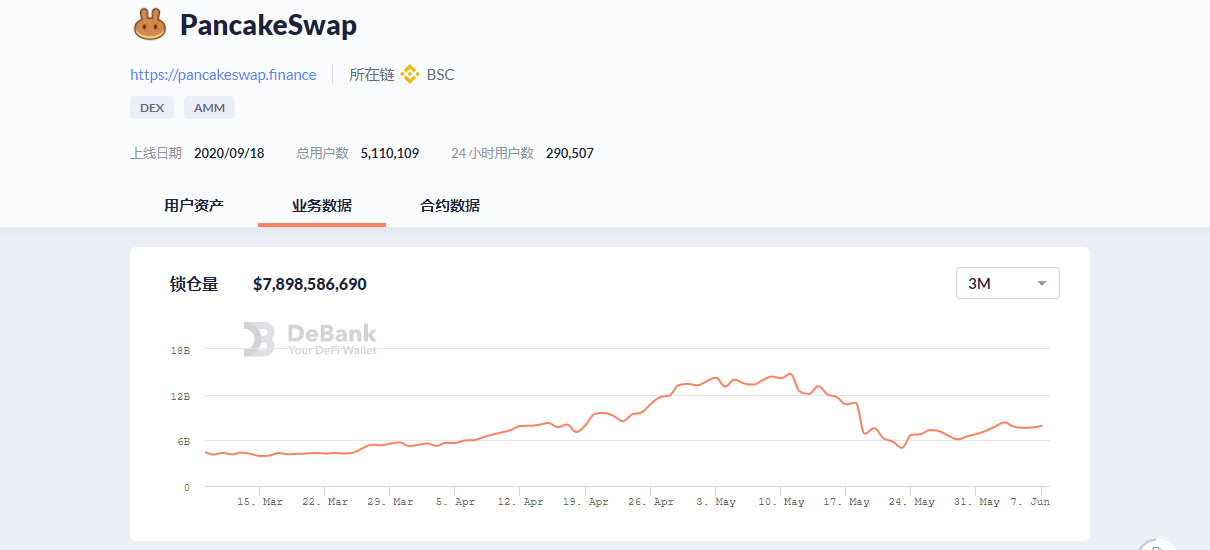Click the launch date 2020/09/18
Screen dimensions: 1210x550
pos(229,153)
